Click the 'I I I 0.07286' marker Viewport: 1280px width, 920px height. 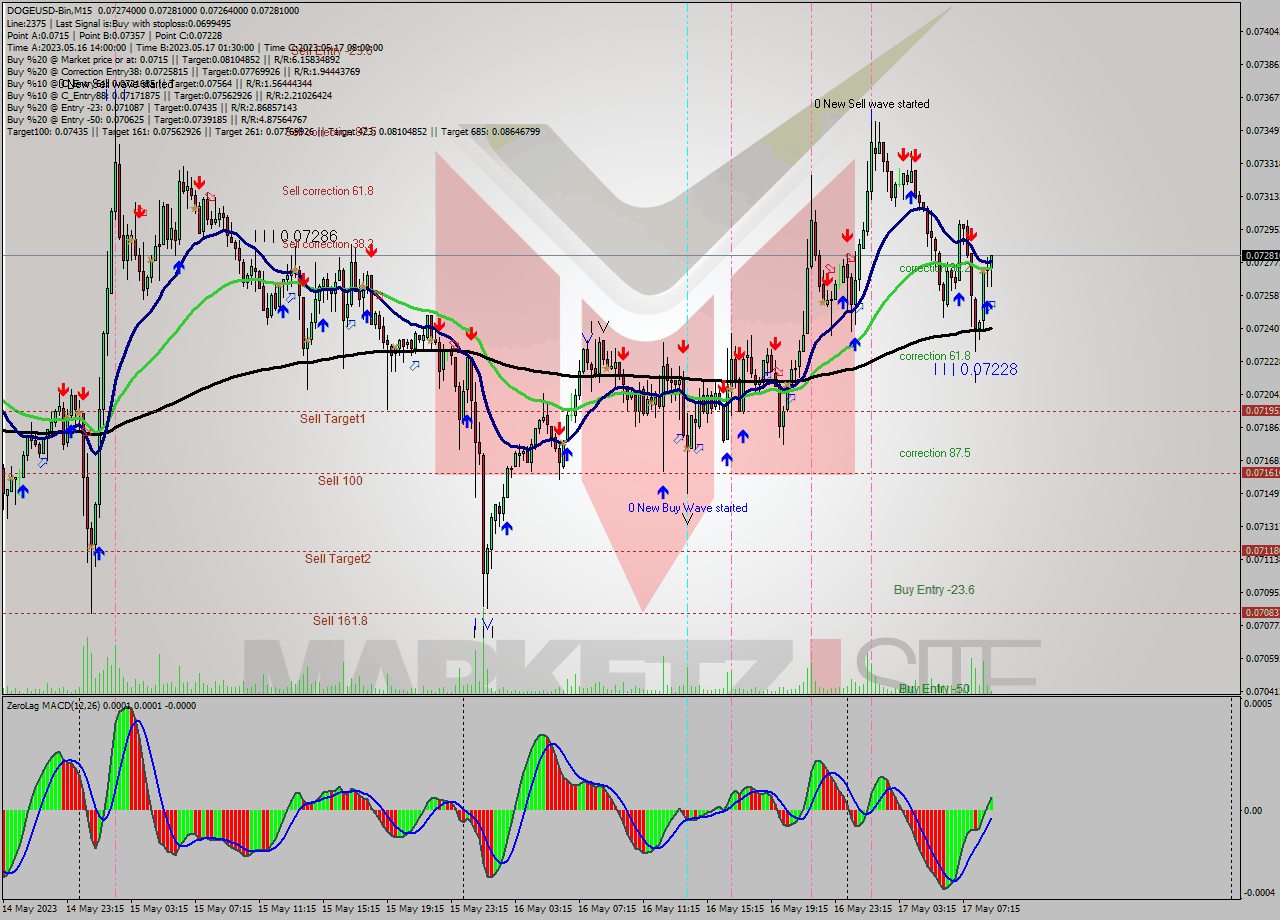coord(295,236)
